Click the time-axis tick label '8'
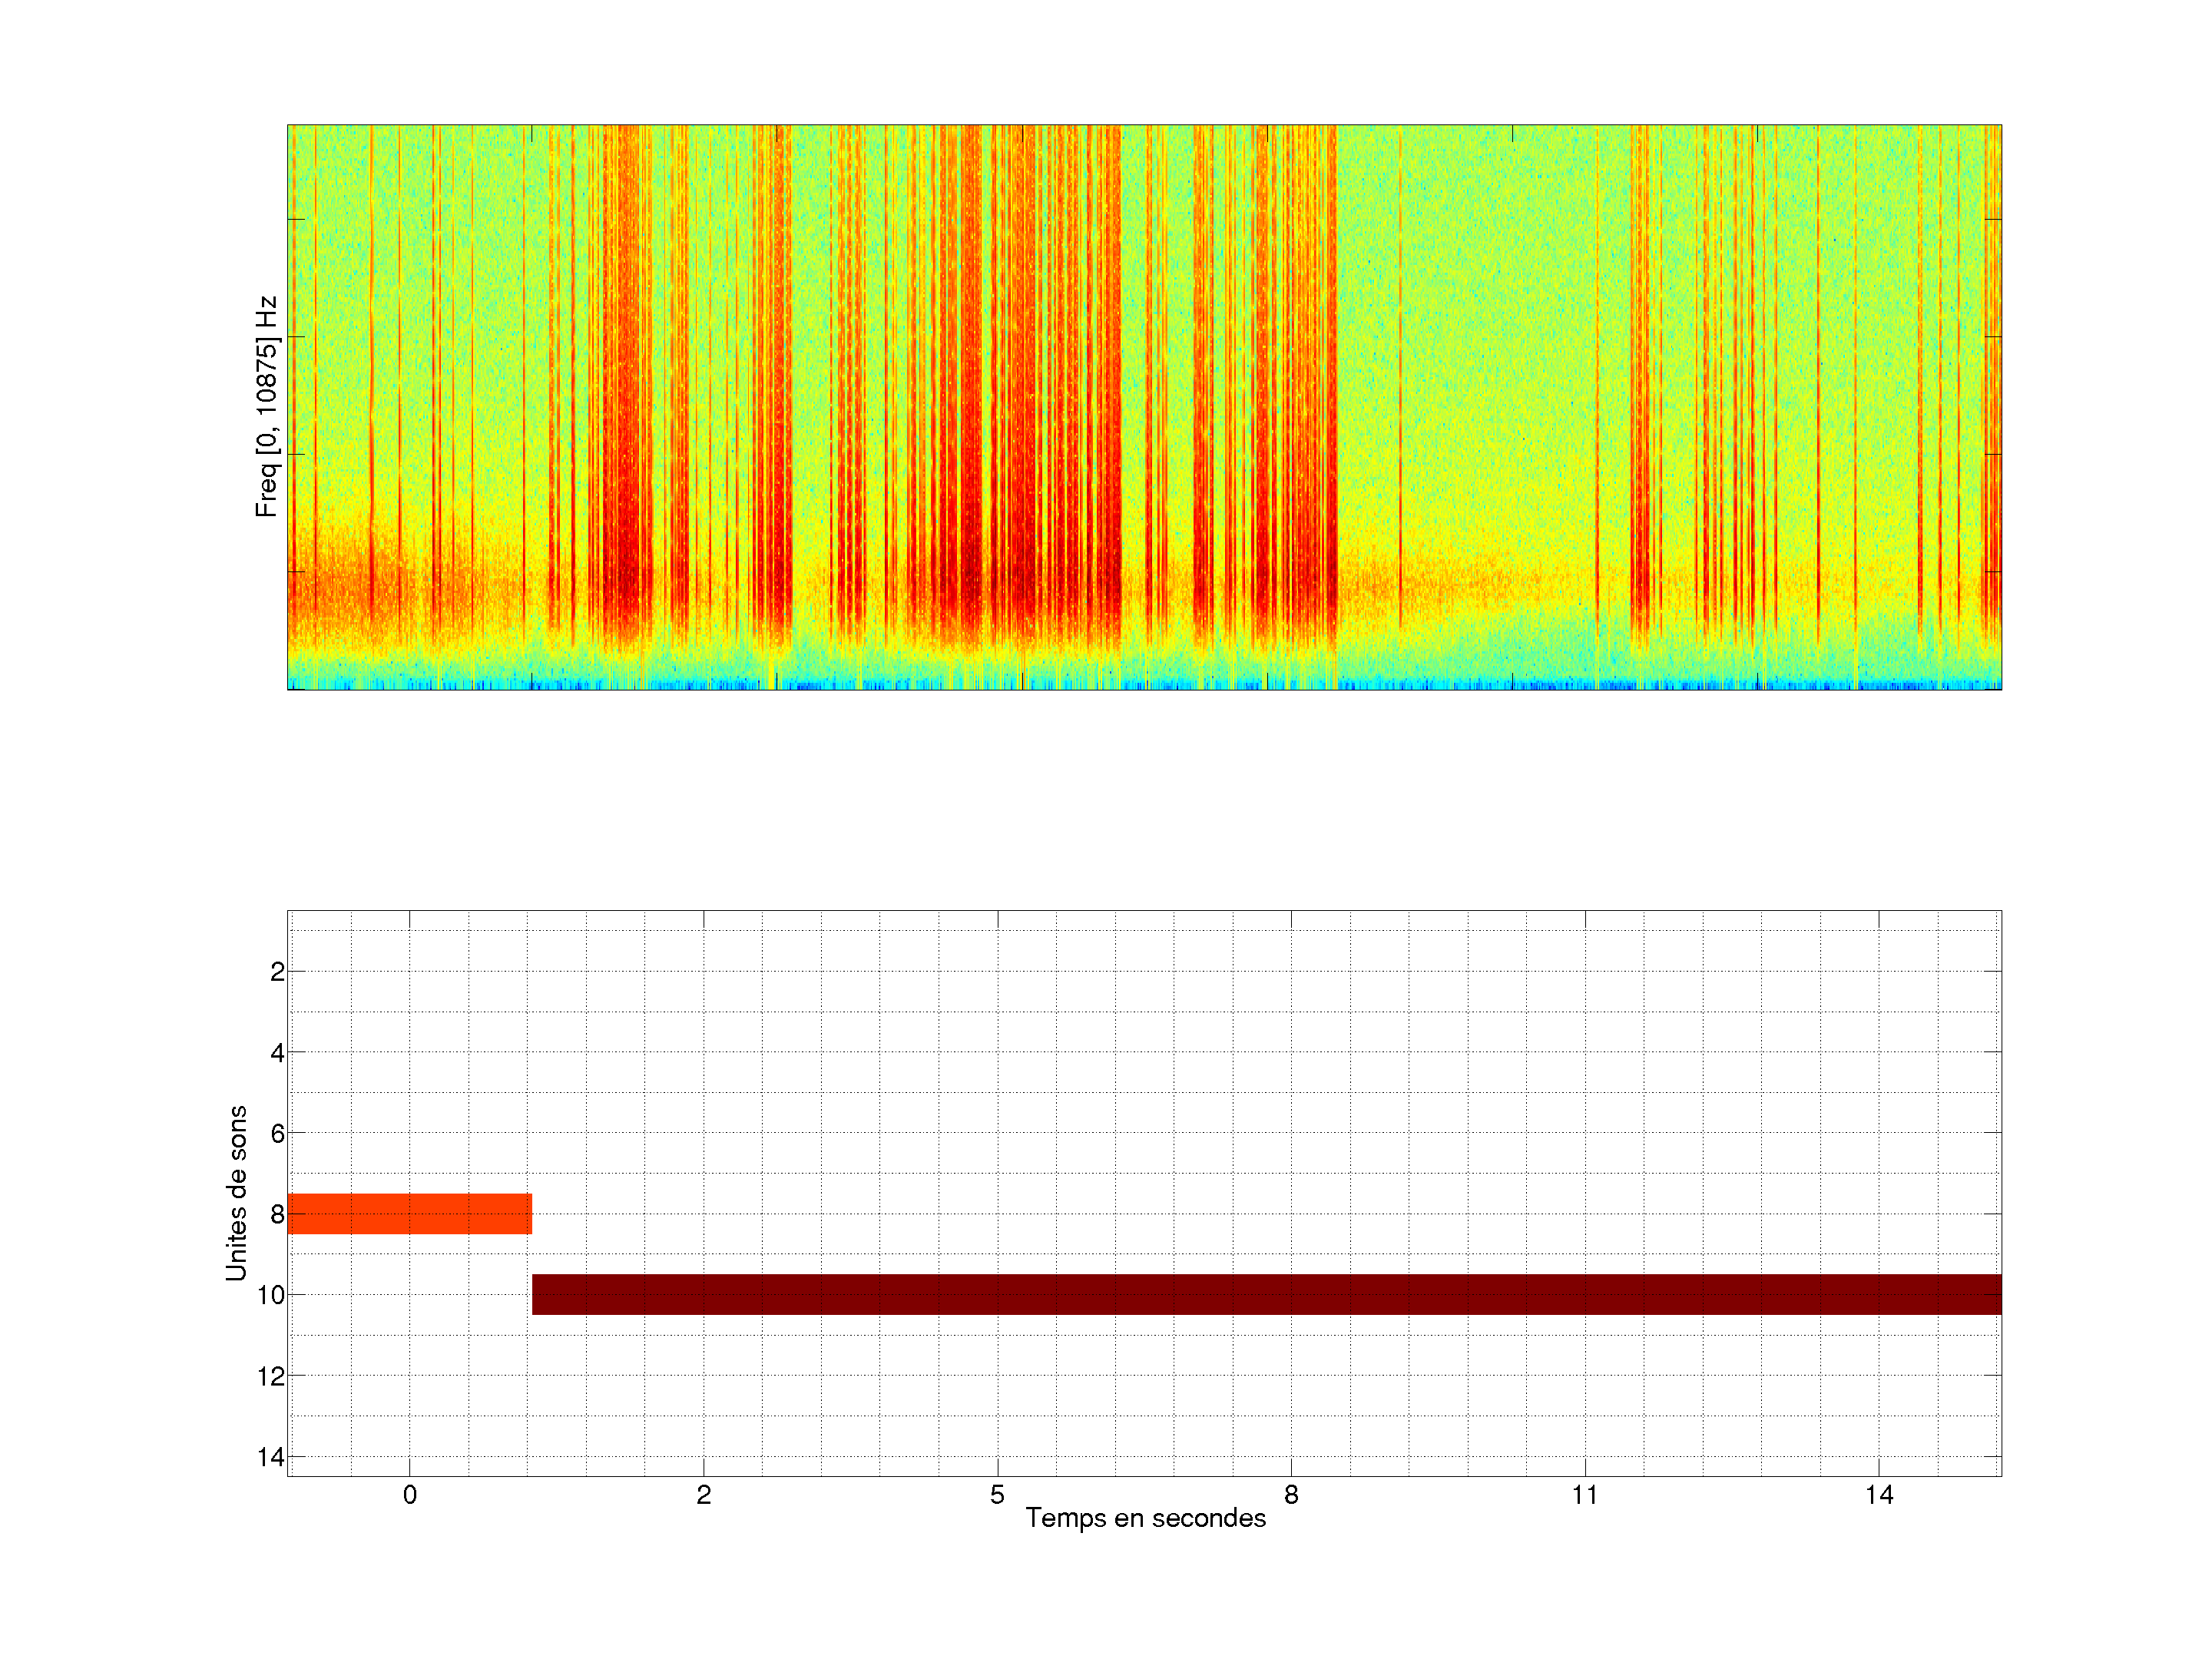This screenshot has height=1659, width=2212. [1291, 1495]
